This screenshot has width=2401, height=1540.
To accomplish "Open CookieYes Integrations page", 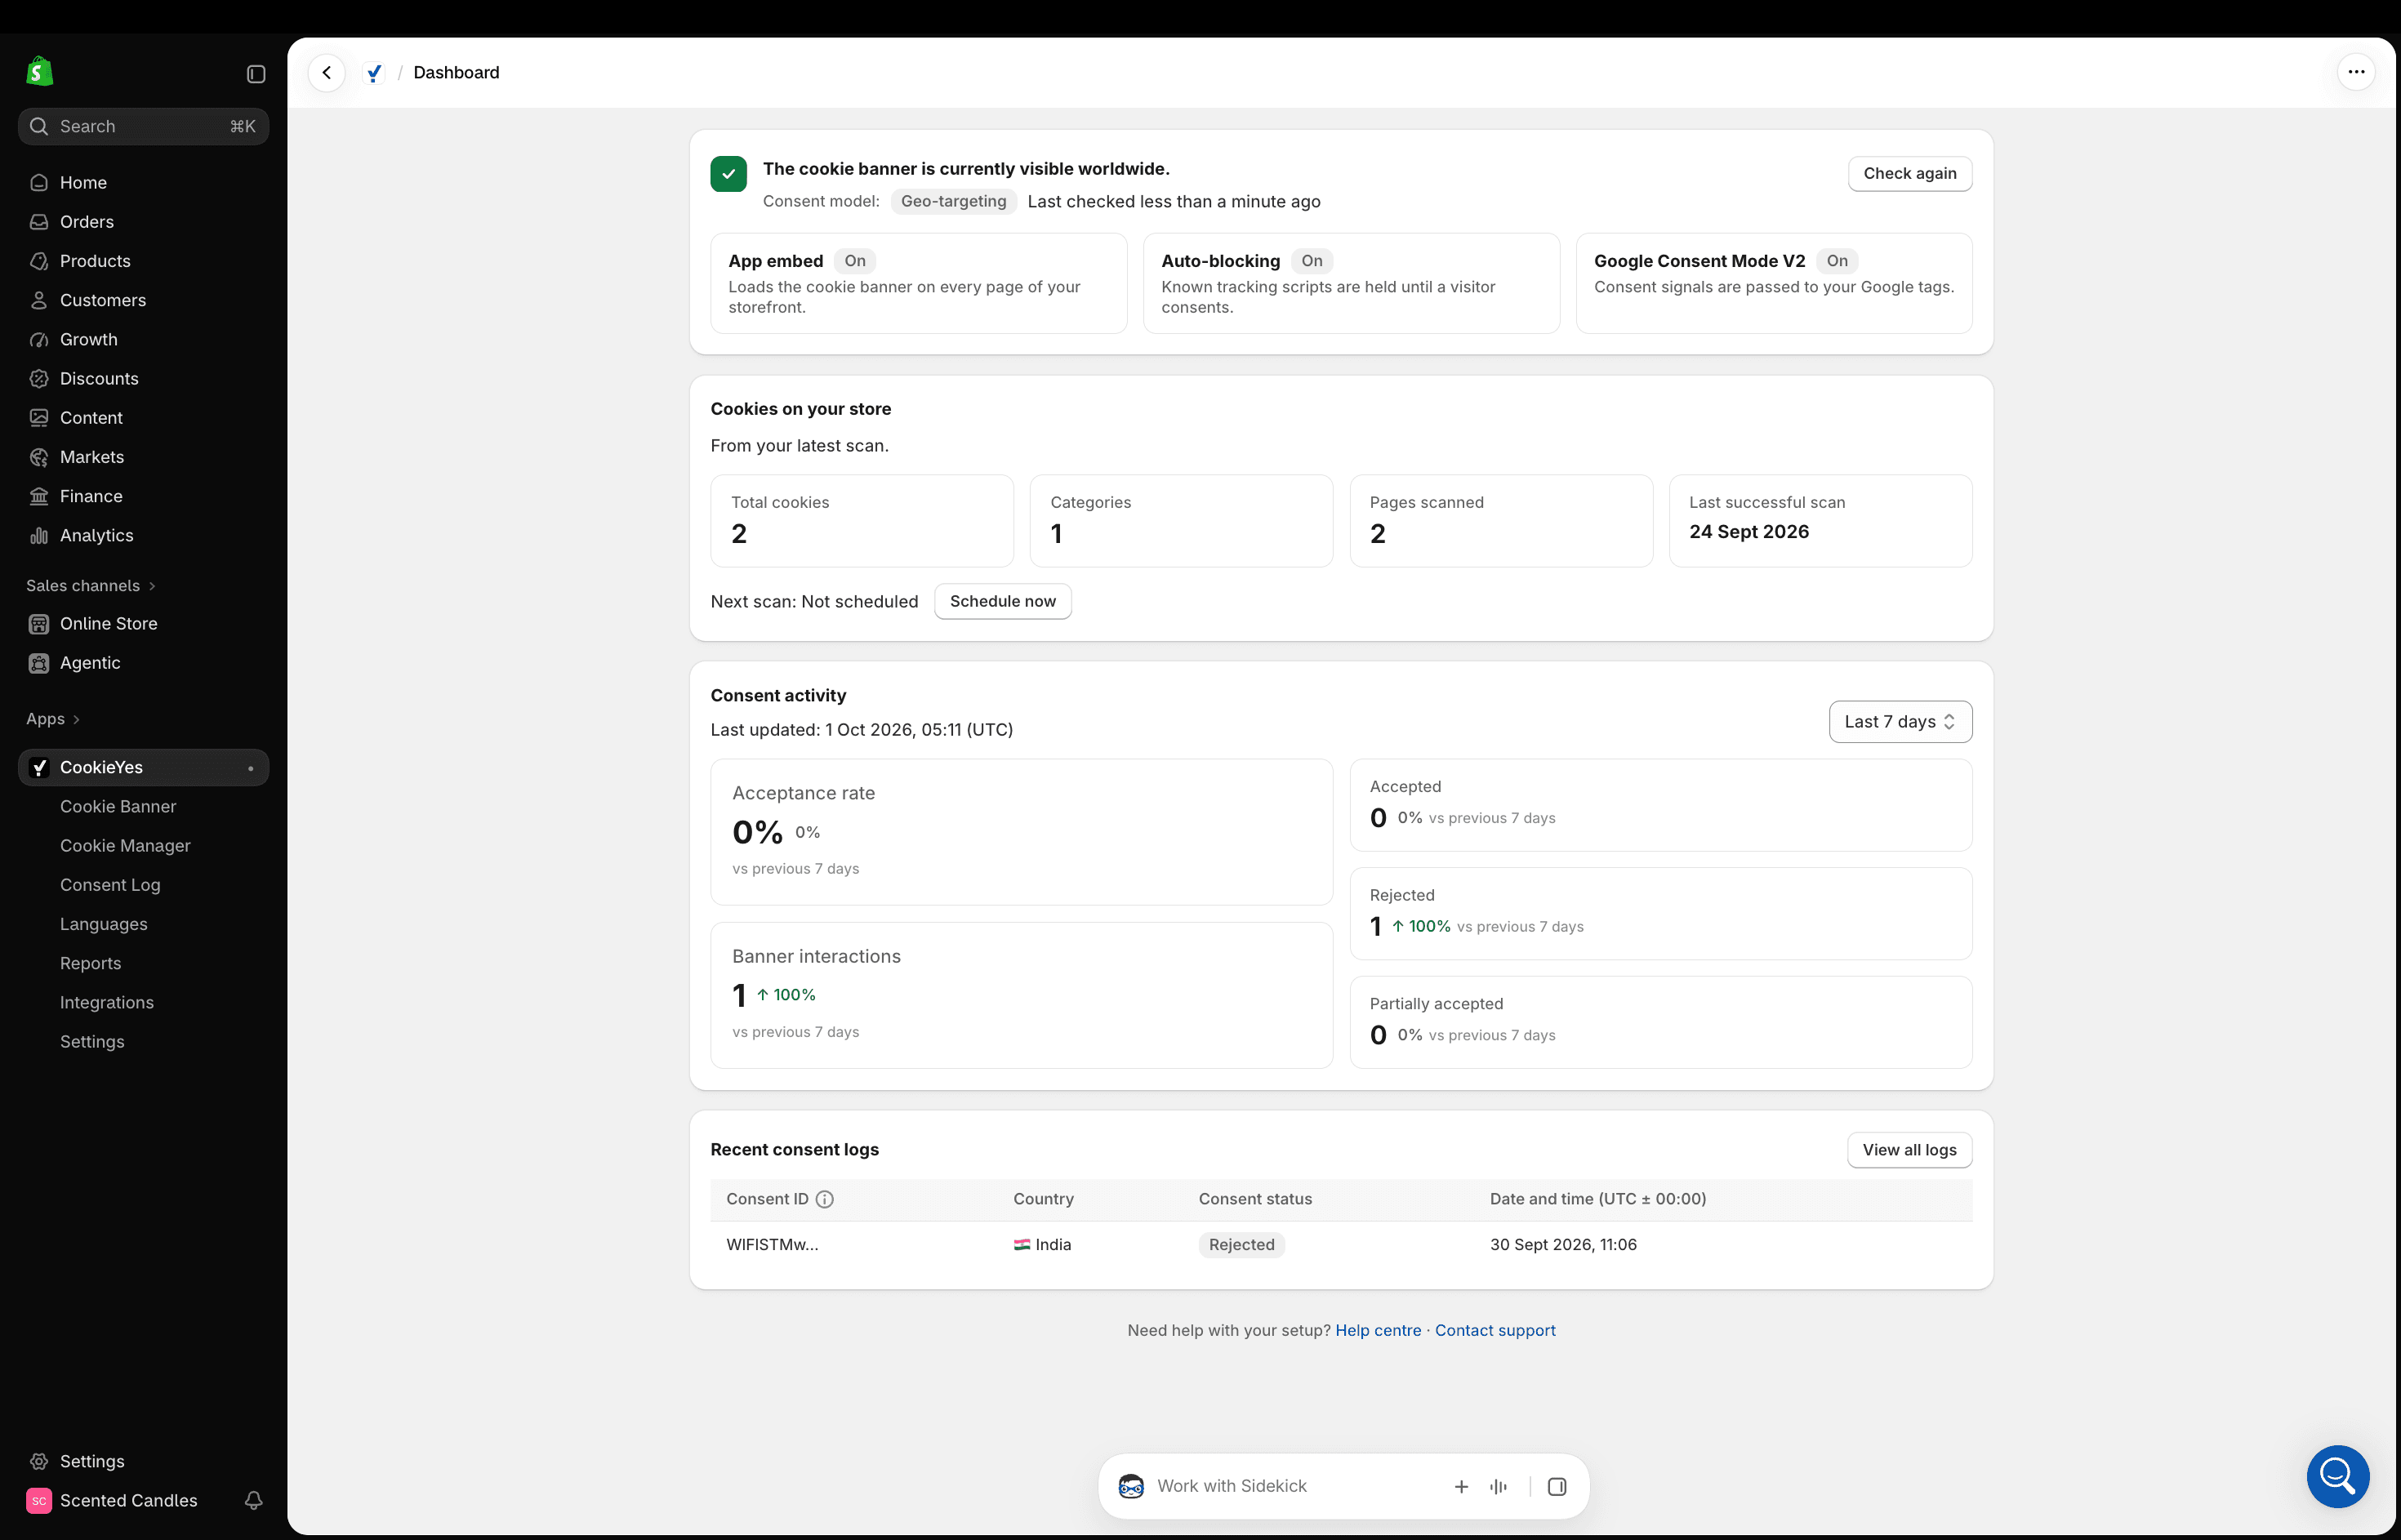I will 107,1002.
